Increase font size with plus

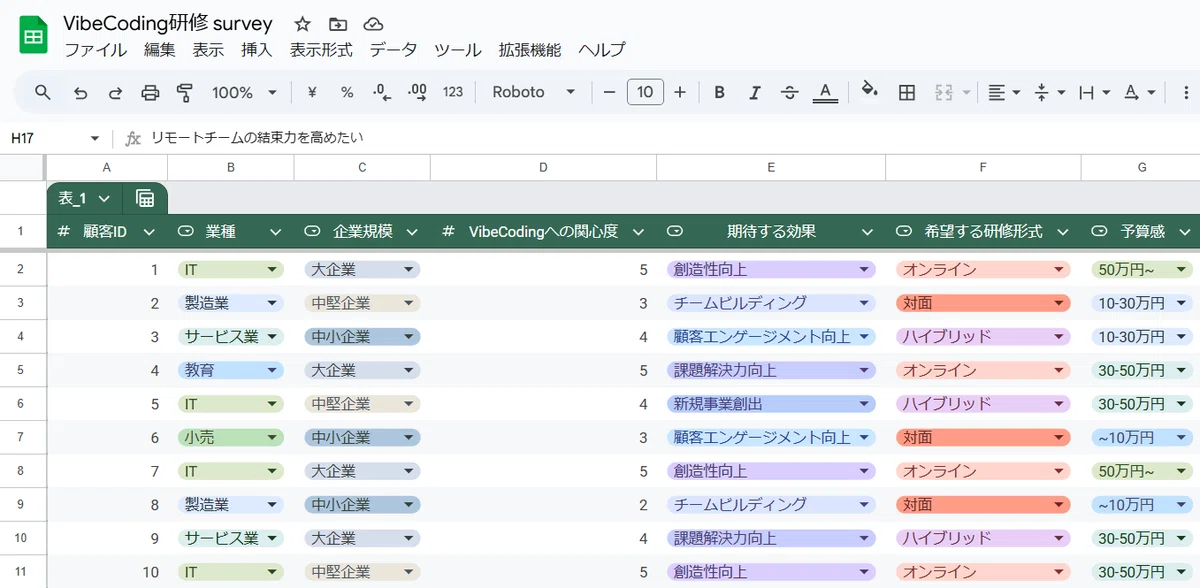pyautogui.click(x=680, y=92)
